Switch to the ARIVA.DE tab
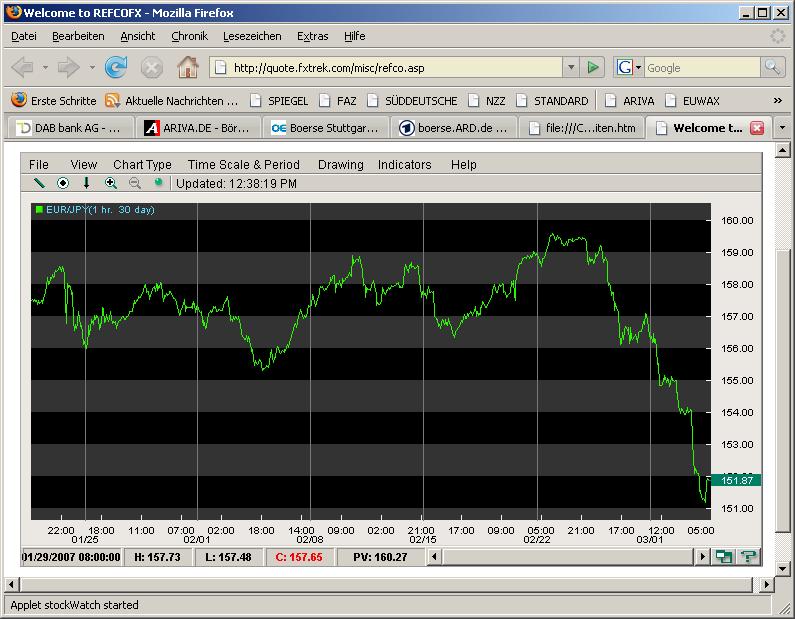Viewport: 795px width, 619px height. tap(197, 128)
